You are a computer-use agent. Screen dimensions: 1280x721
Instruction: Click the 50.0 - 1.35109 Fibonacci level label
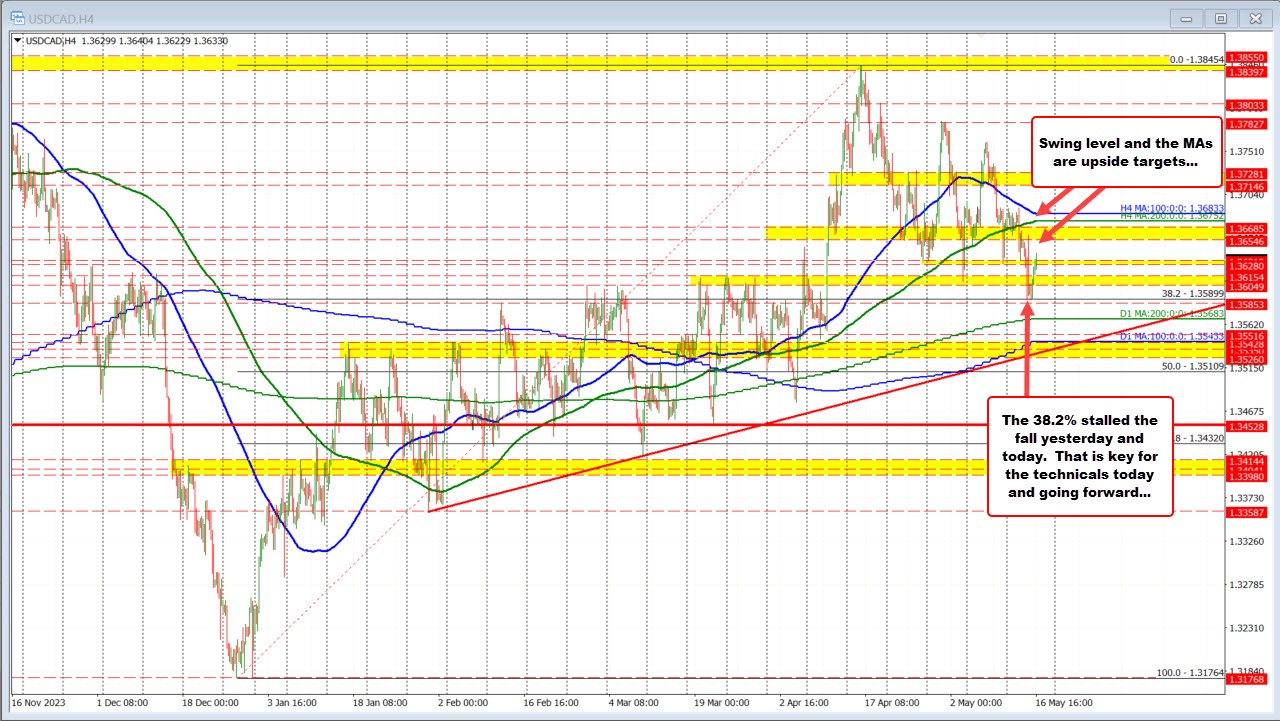[1192, 367]
